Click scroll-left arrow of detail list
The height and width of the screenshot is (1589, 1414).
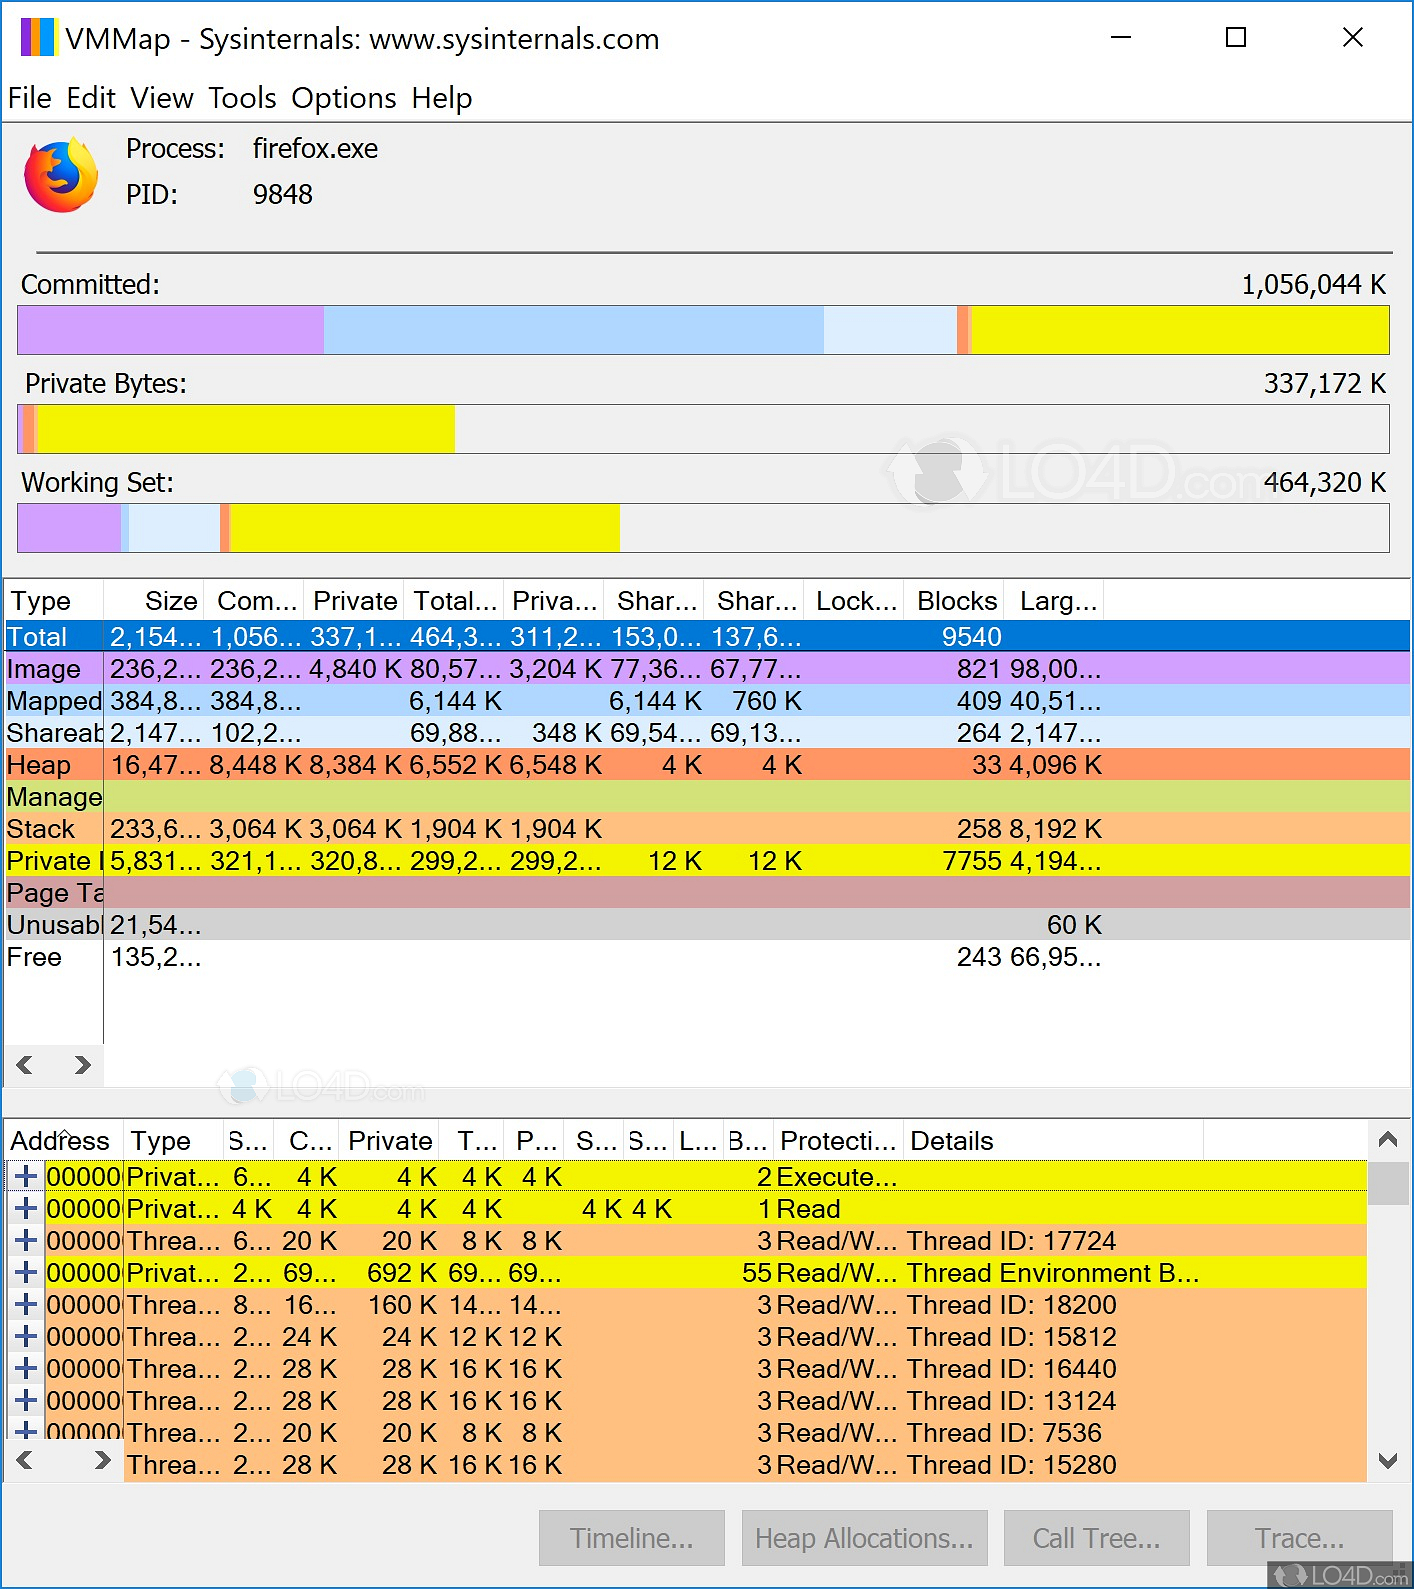[x=25, y=1460]
